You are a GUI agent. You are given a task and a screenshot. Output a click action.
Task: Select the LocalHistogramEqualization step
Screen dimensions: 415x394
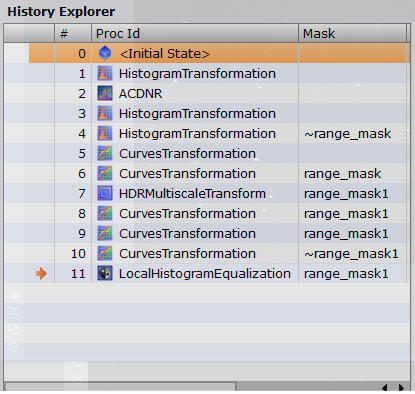205,274
